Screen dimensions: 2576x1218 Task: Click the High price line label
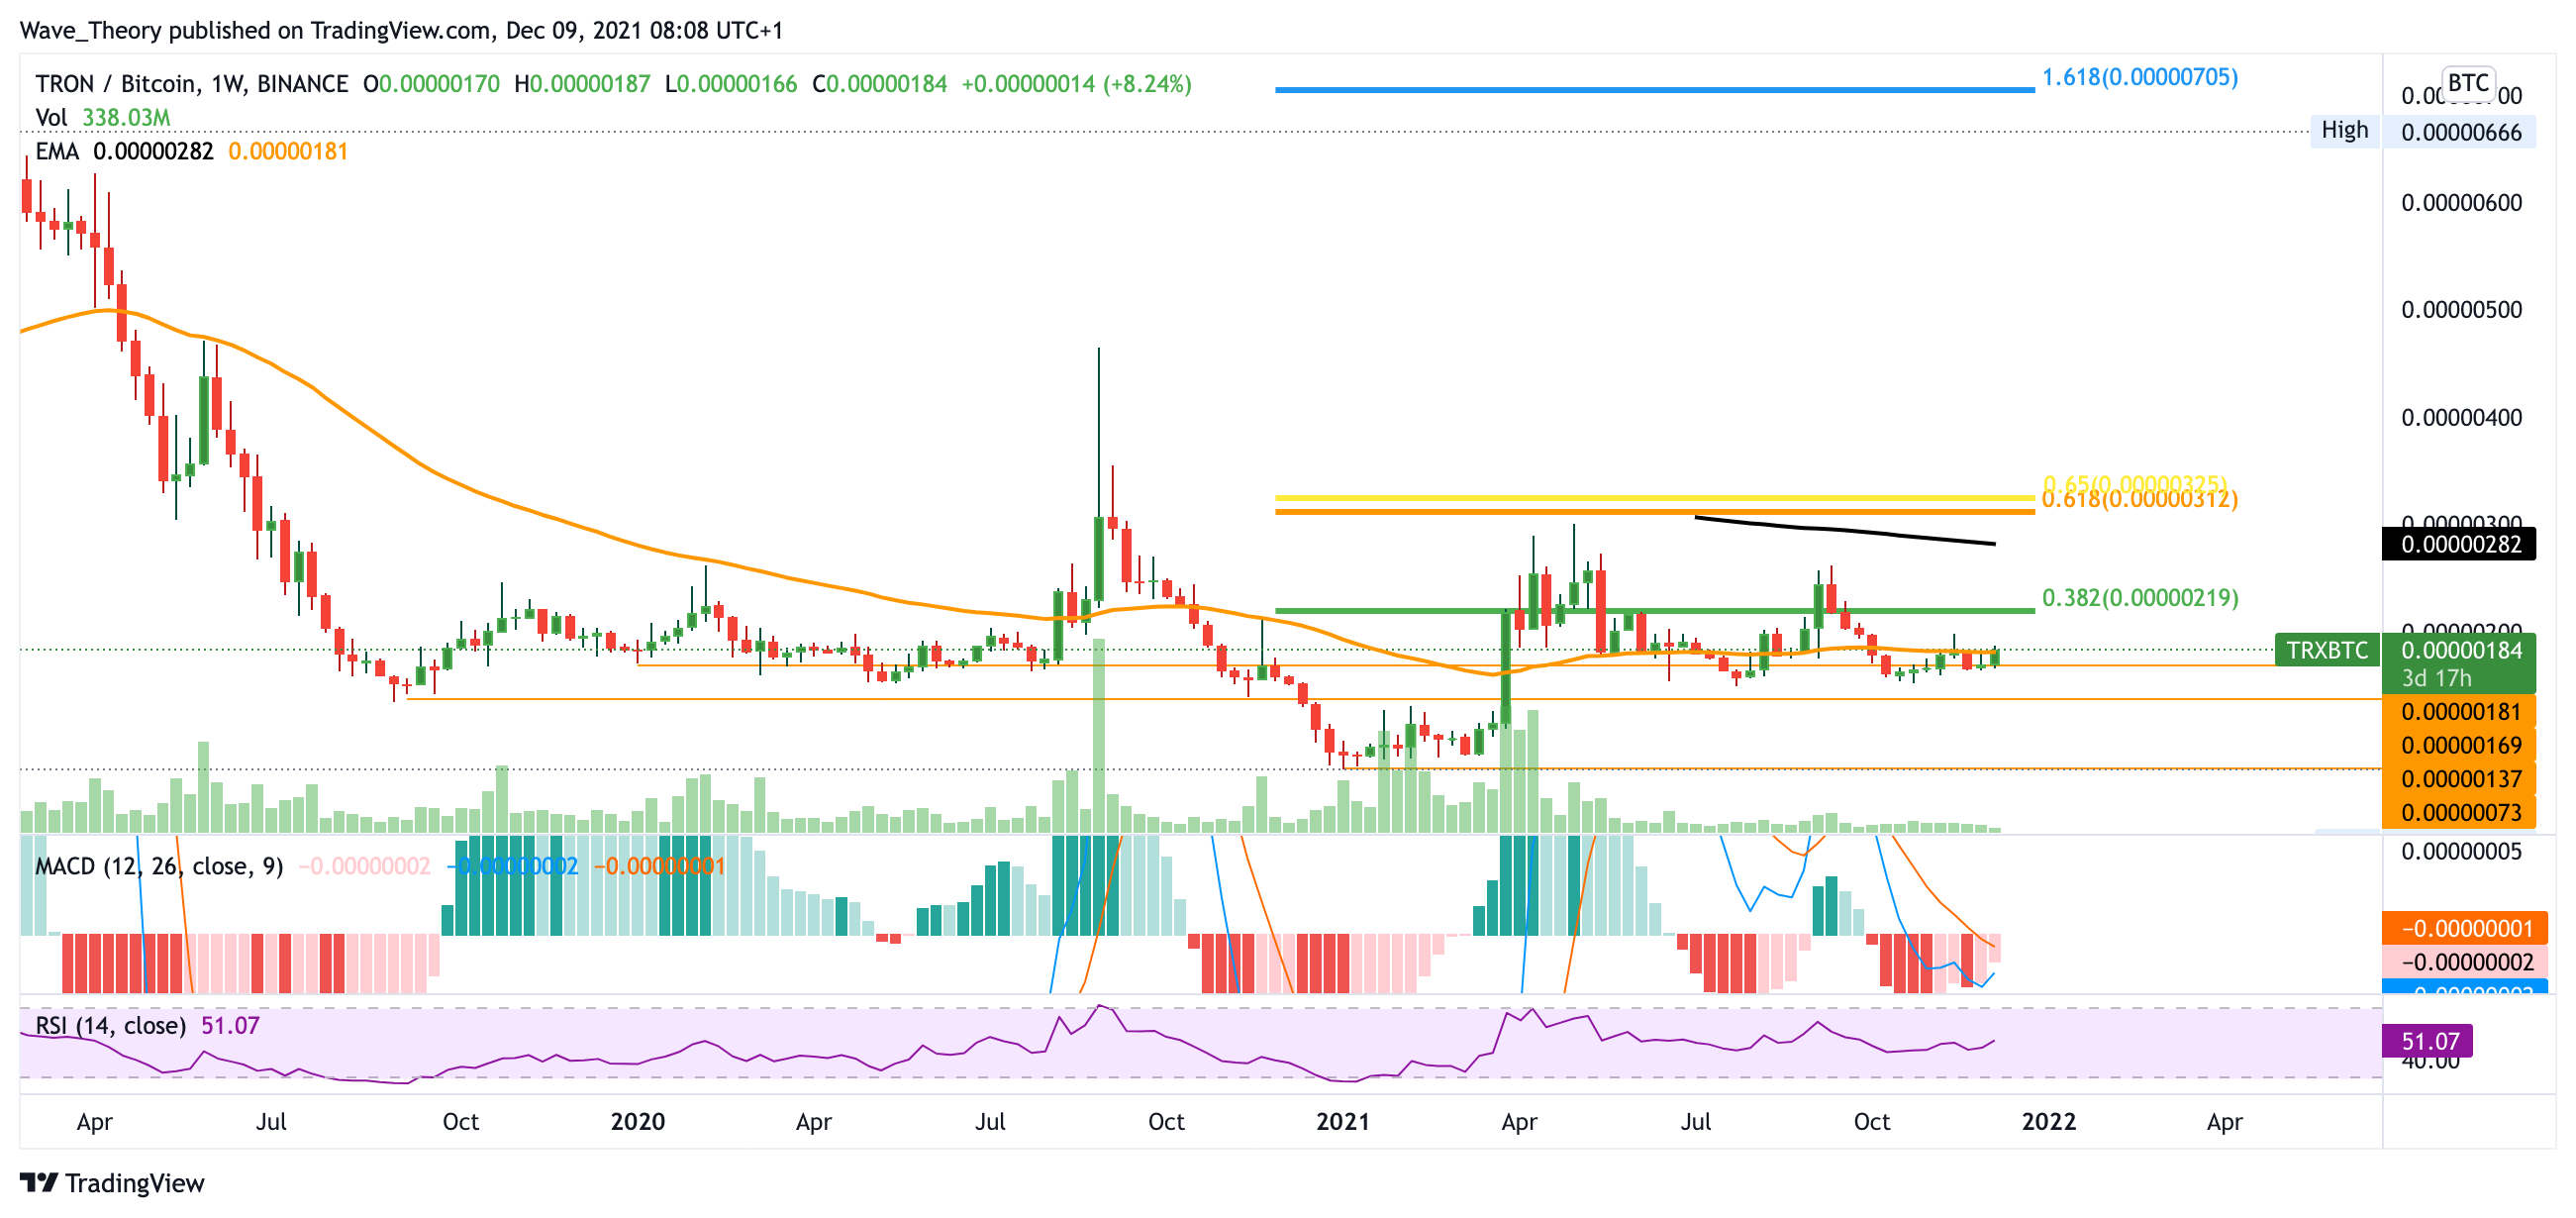point(2344,131)
